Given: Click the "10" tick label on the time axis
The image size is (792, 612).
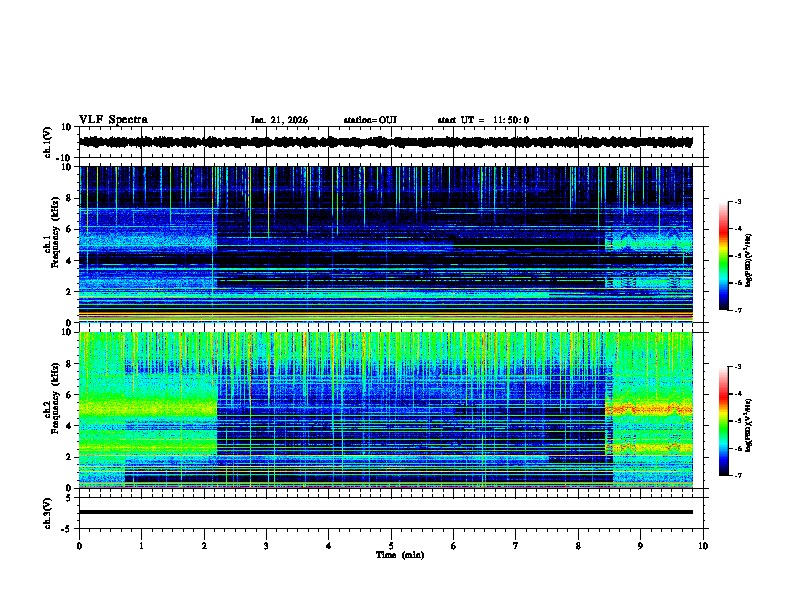Looking at the screenshot, I should [x=703, y=546].
